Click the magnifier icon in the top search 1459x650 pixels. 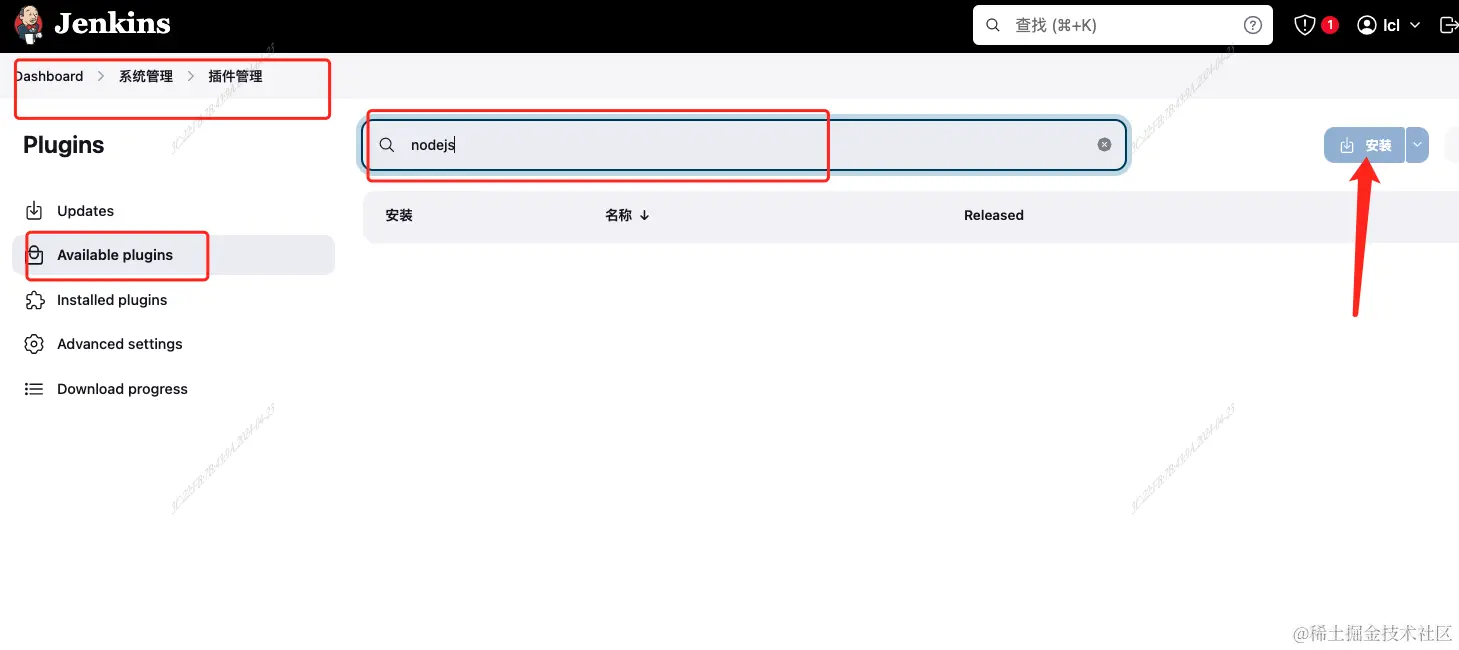(x=993, y=25)
